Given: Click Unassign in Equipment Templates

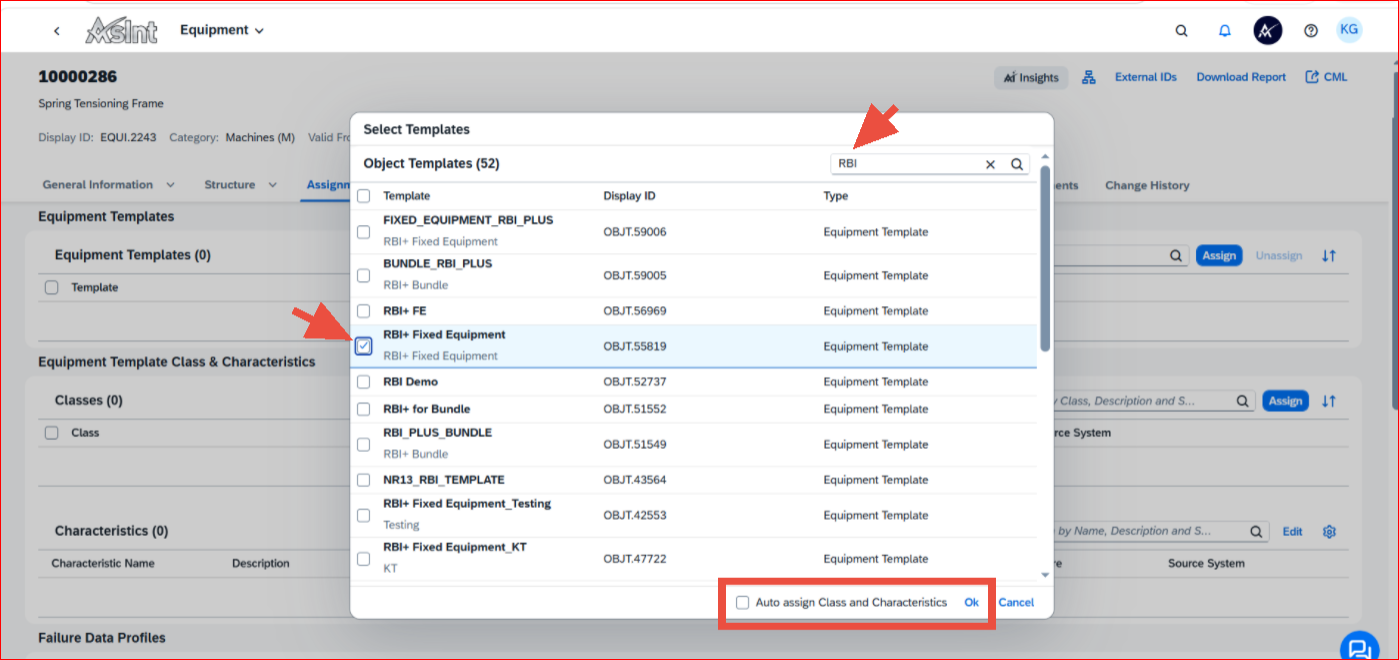Looking at the screenshot, I should point(1279,256).
